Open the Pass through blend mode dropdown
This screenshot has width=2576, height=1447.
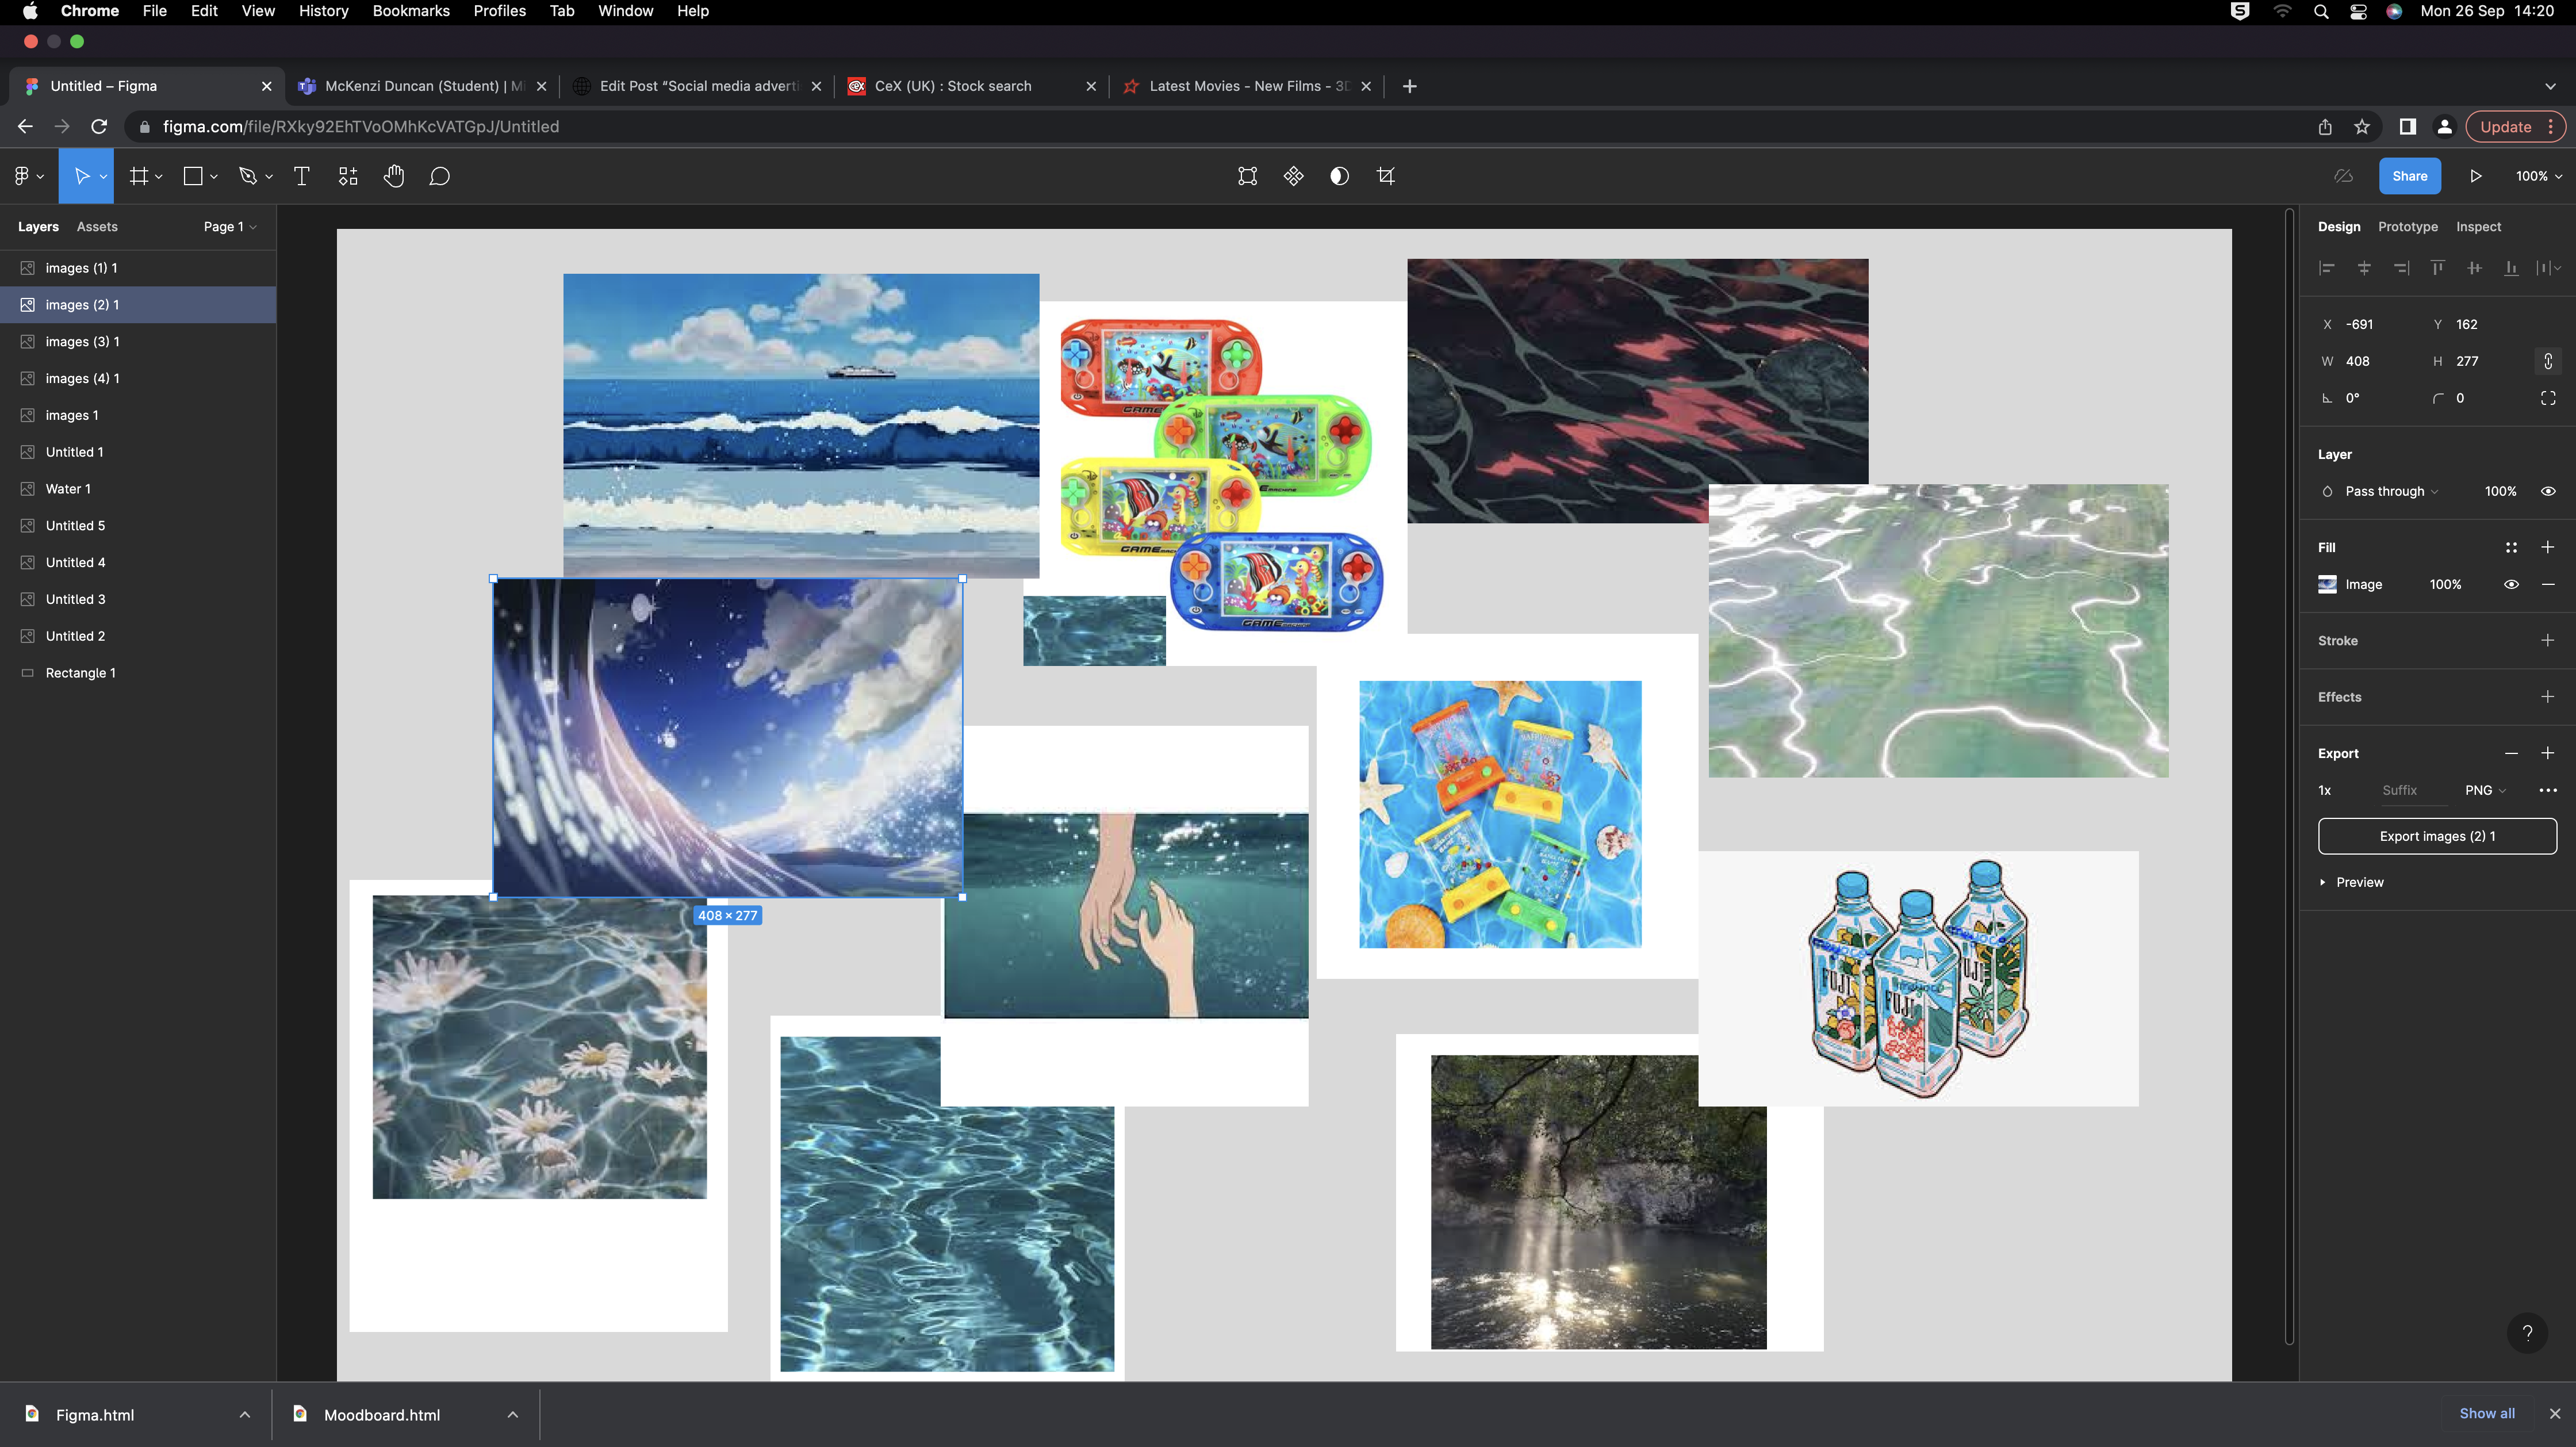tap(2390, 491)
